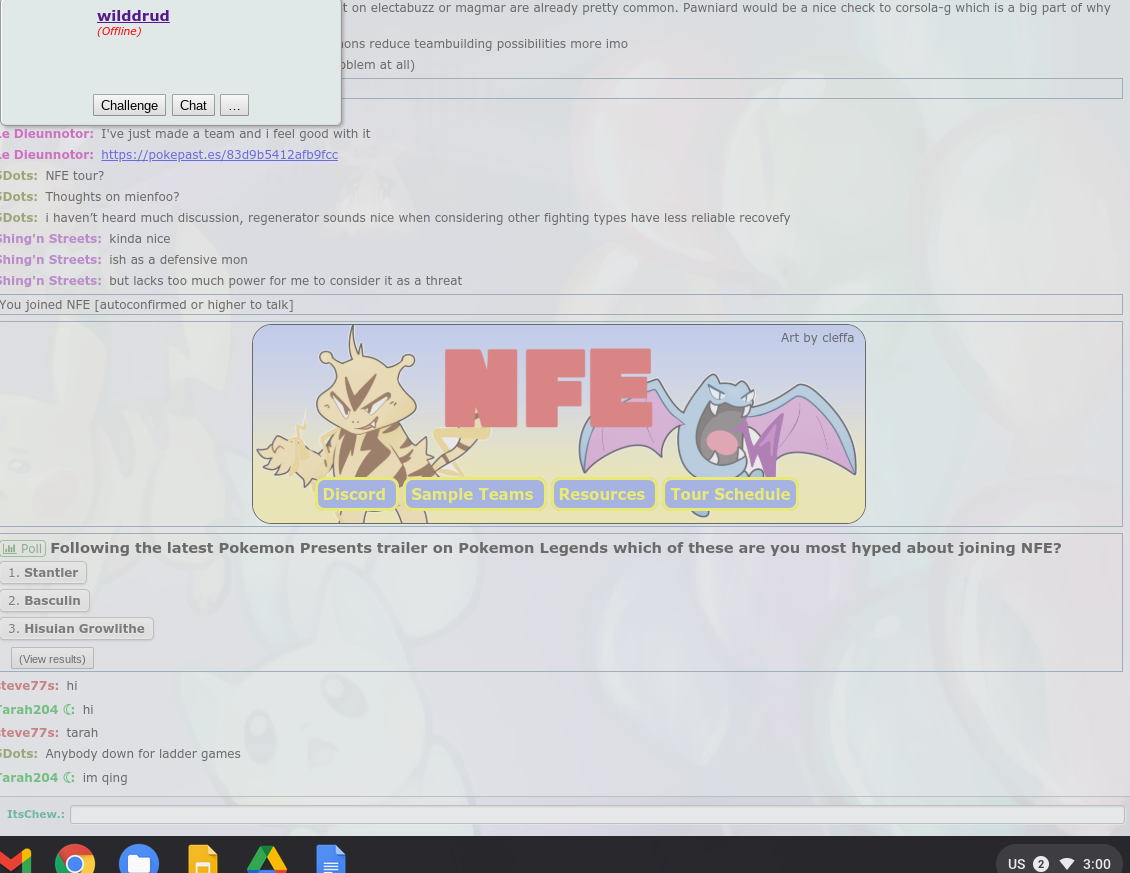
Task: Open Google Slides shelf icon
Action: 203,859
